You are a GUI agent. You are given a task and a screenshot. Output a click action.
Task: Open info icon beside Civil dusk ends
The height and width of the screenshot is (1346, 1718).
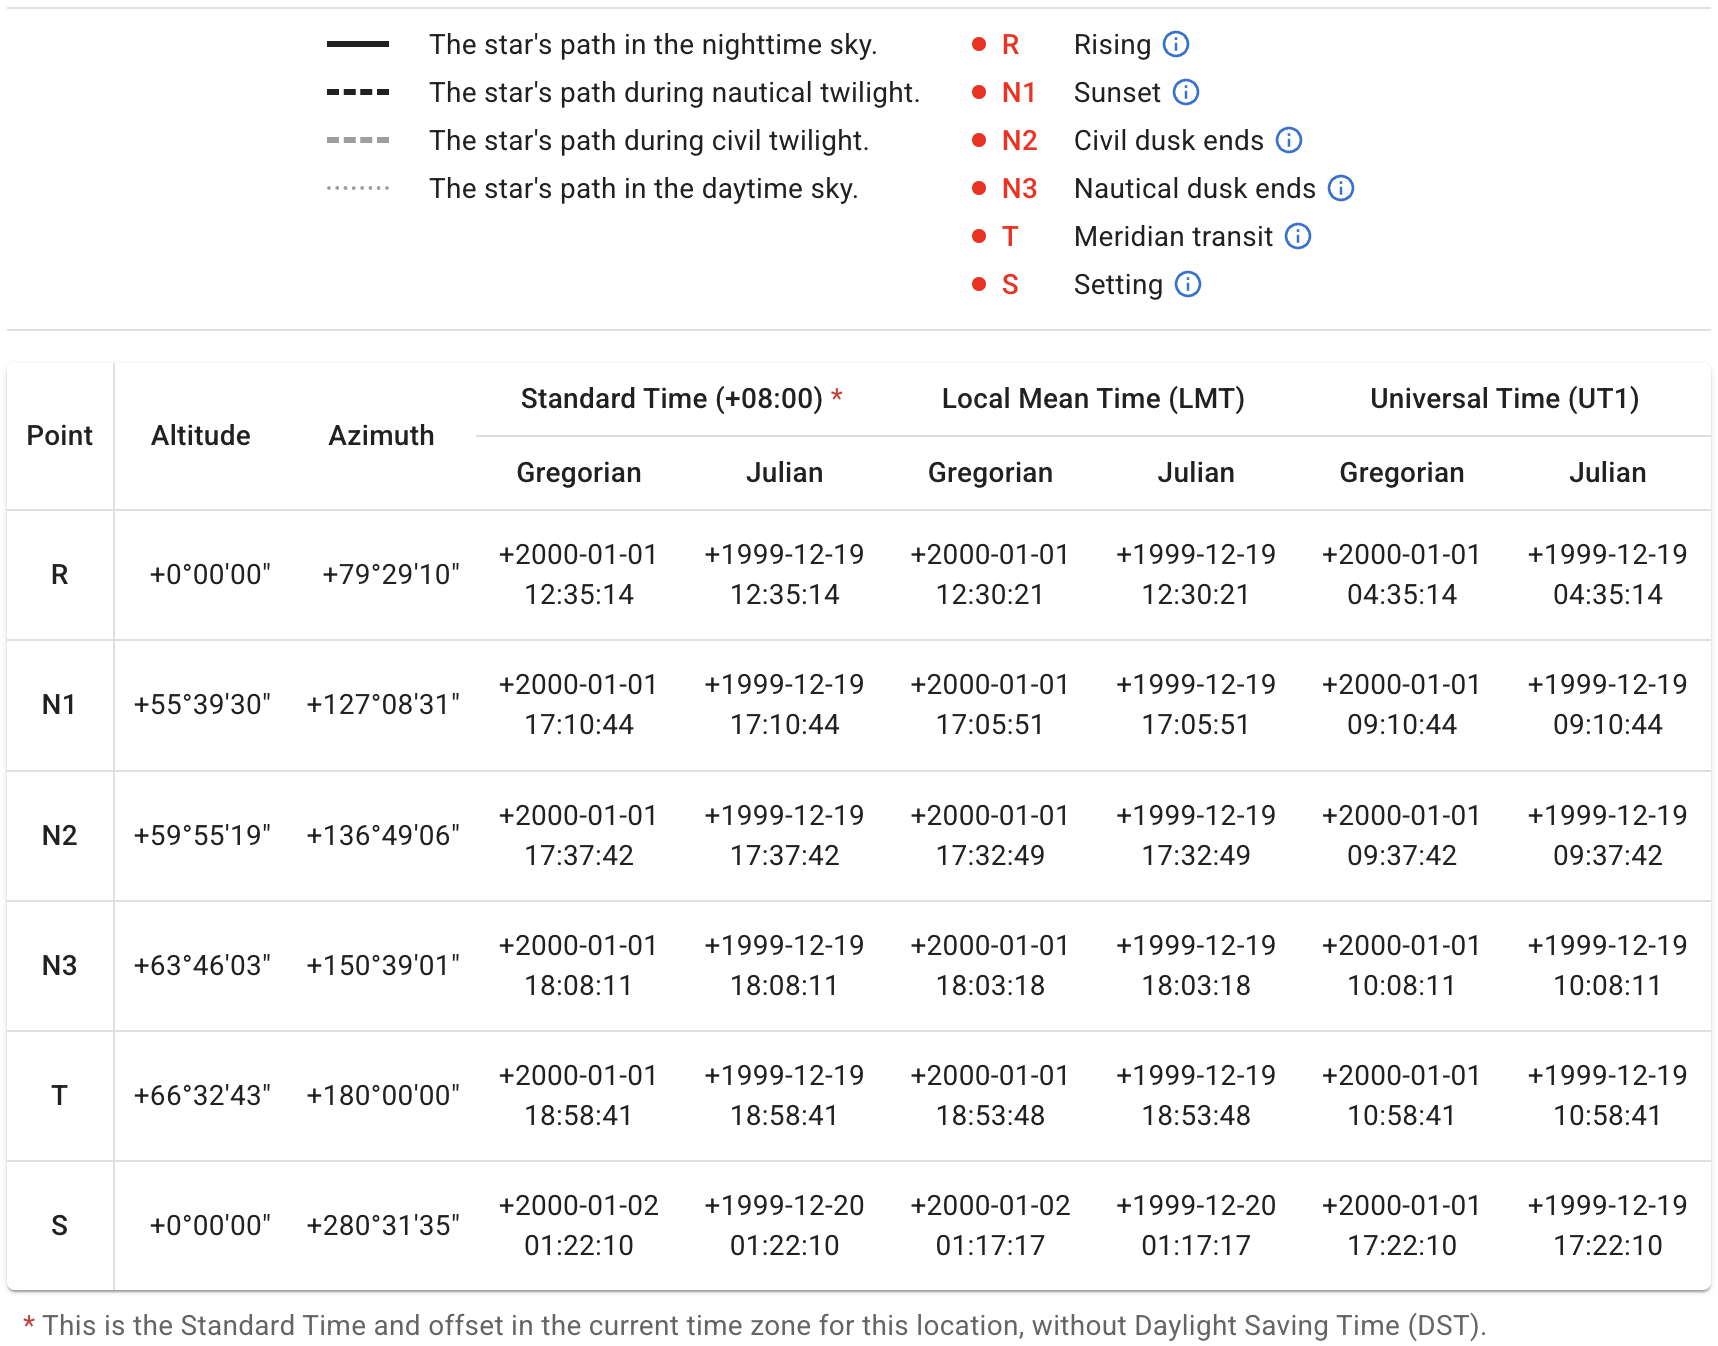1289,140
